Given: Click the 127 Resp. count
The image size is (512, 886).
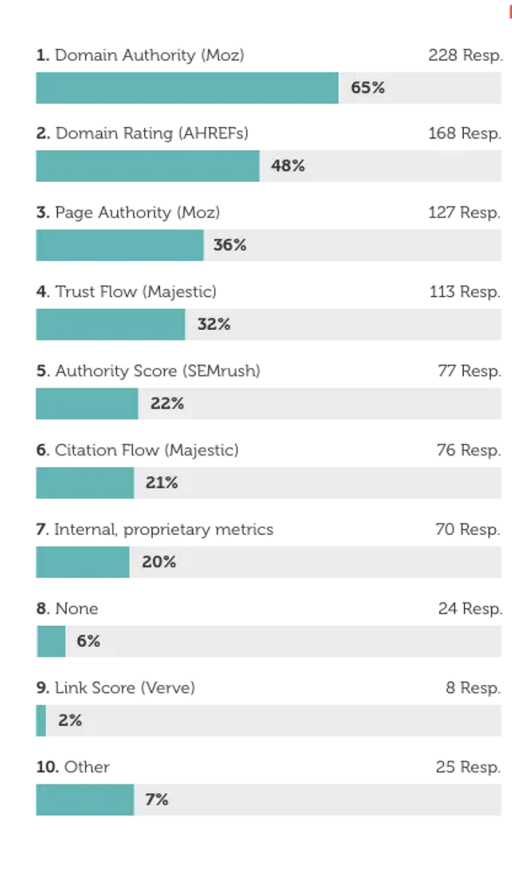Looking at the screenshot, I should point(465,212).
